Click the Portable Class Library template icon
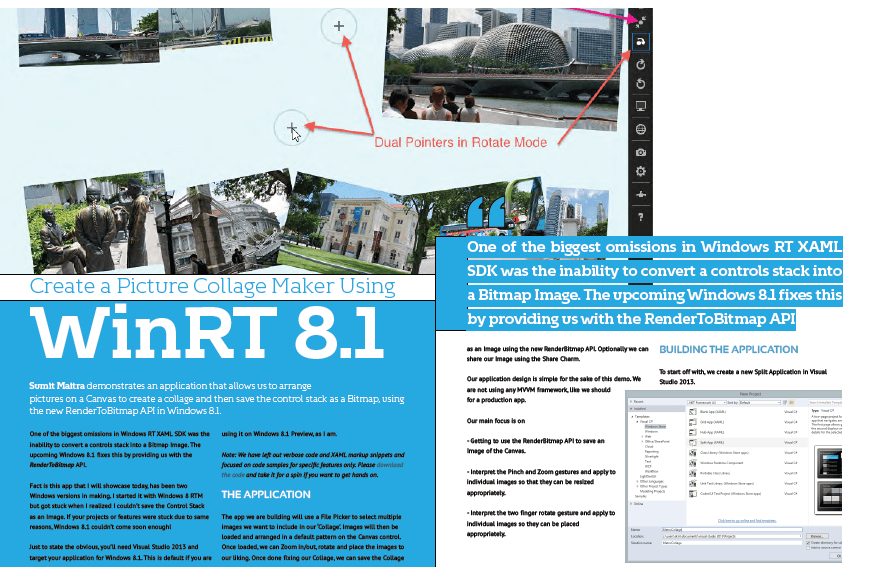This screenshot has height=567, width=870. pos(693,473)
